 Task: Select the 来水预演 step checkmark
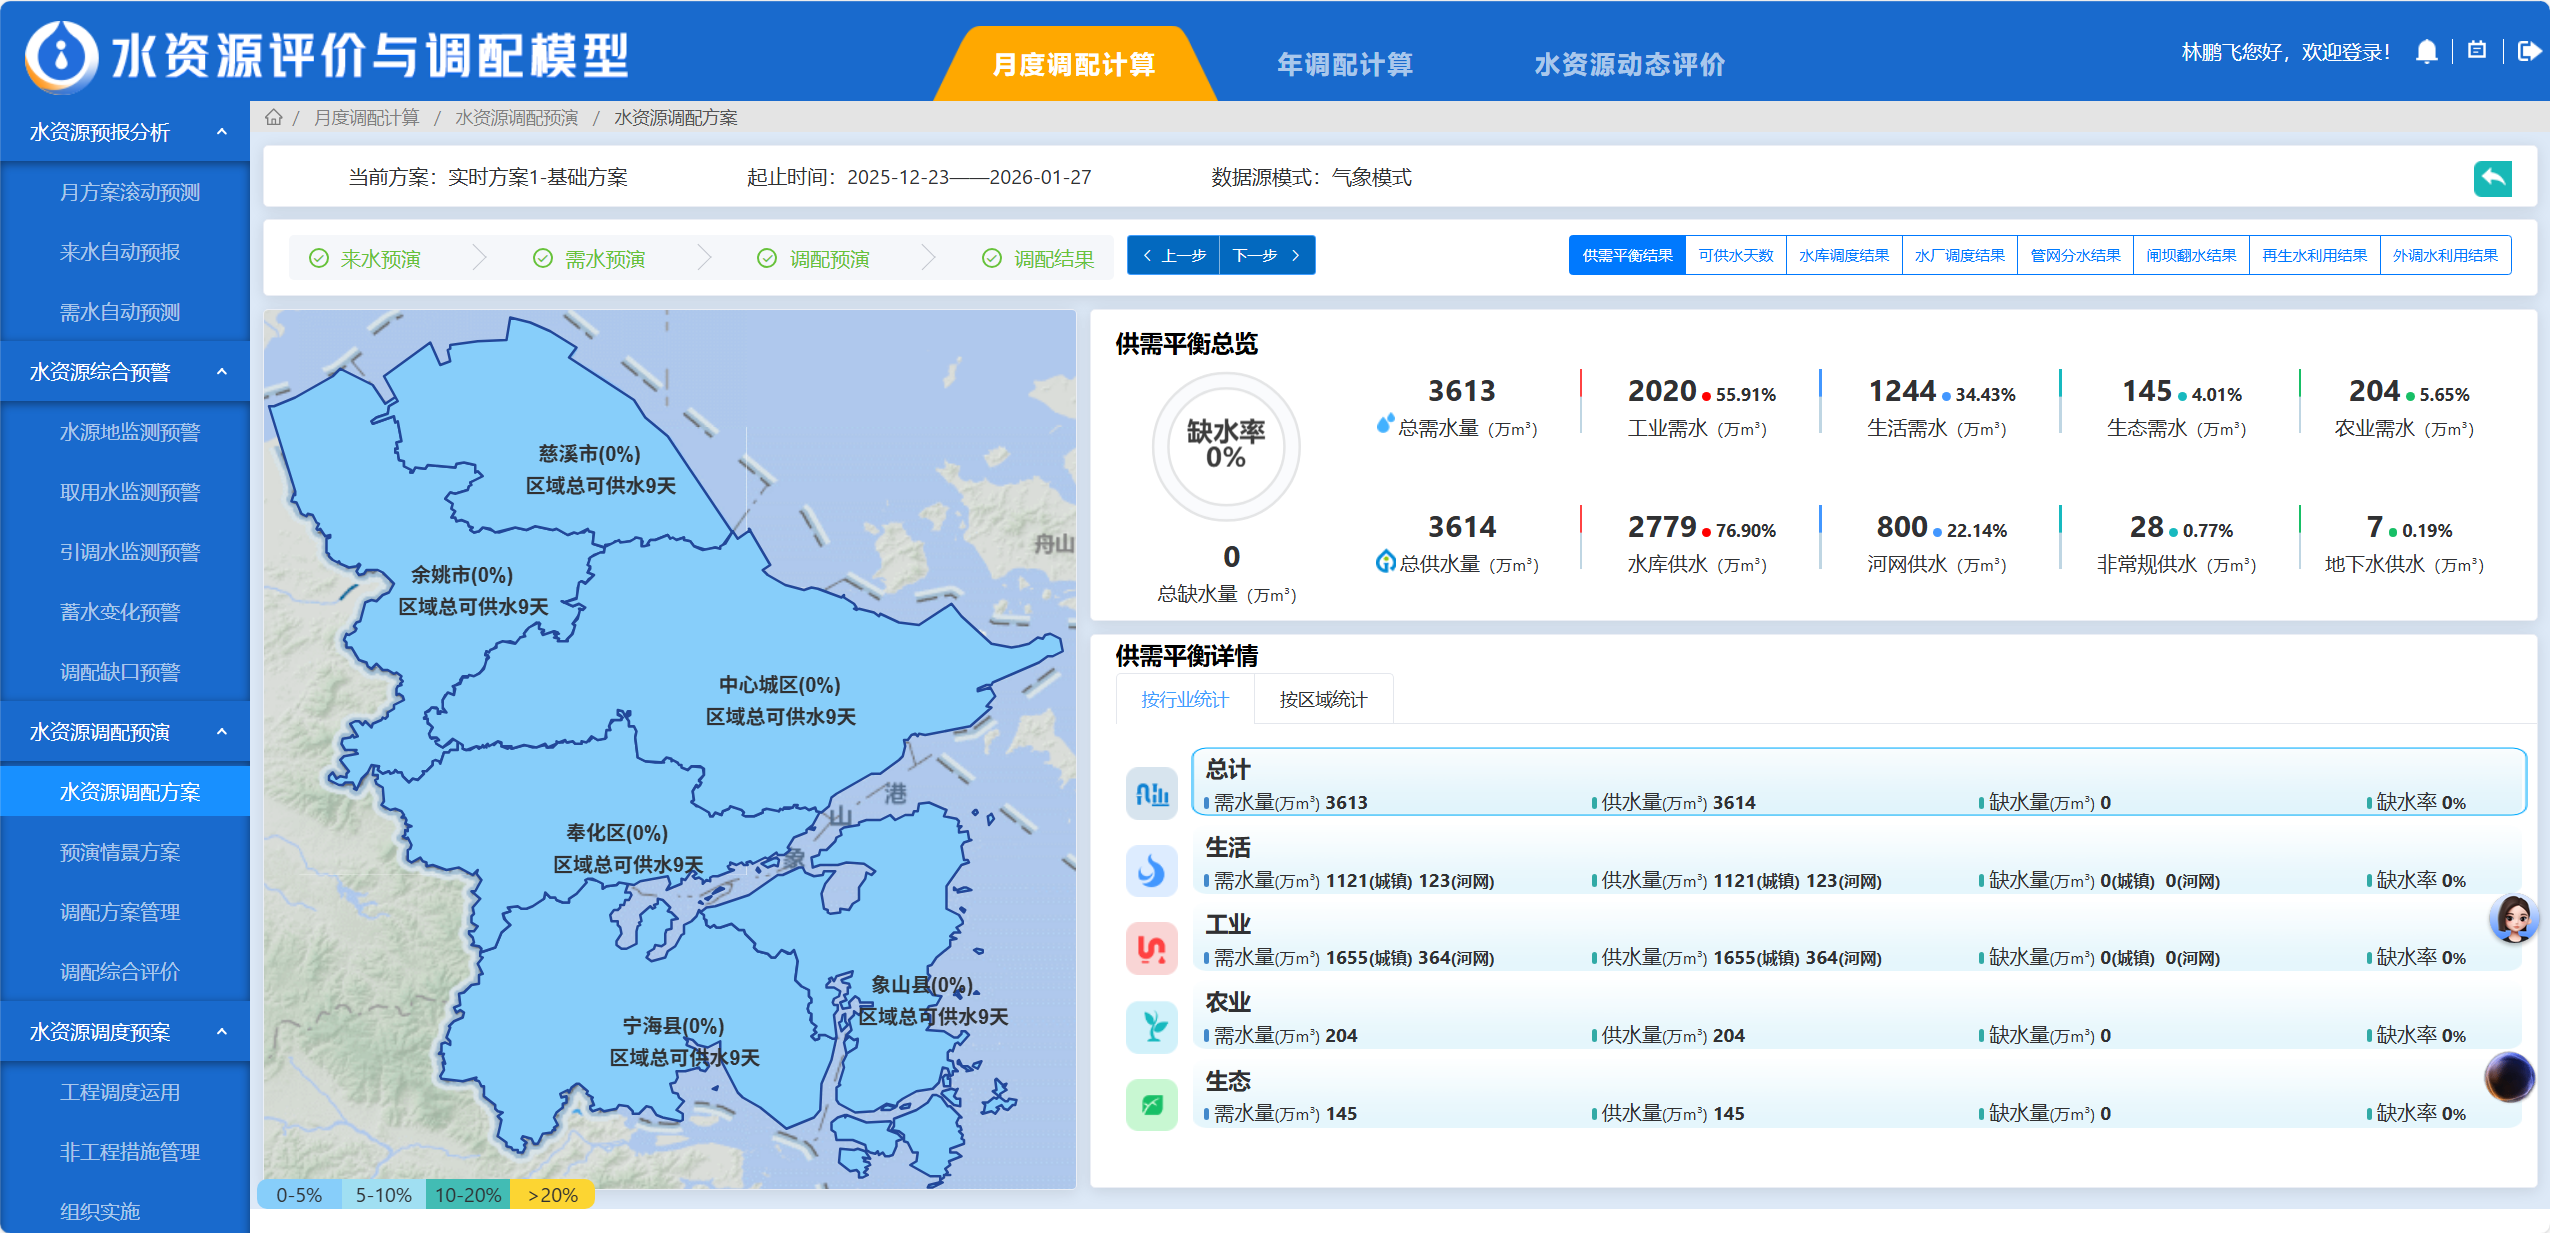tap(319, 259)
